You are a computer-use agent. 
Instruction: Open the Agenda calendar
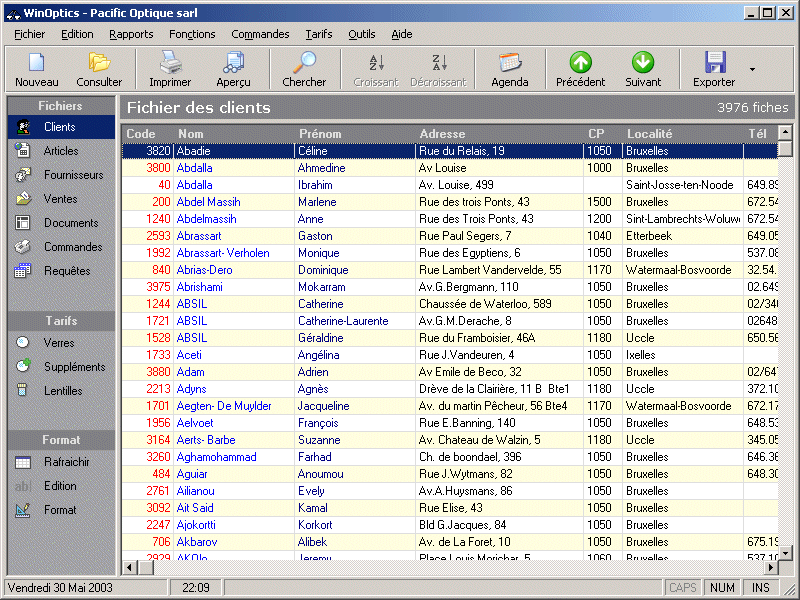click(510, 63)
